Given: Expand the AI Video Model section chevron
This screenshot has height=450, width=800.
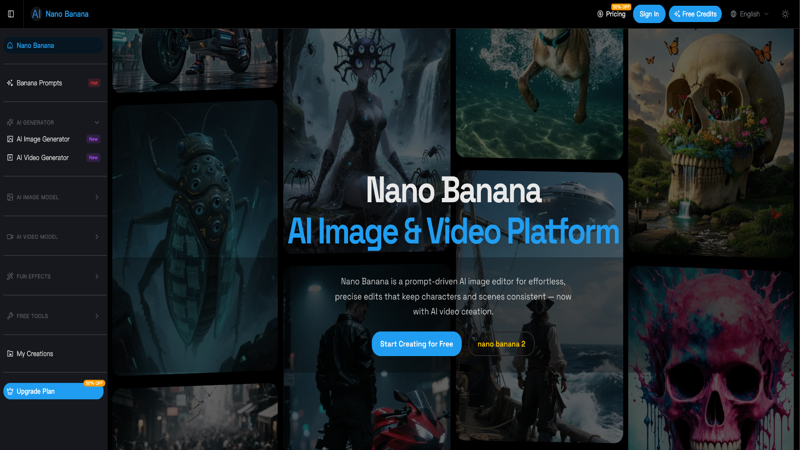Looking at the screenshot, I should click(96, 237).
